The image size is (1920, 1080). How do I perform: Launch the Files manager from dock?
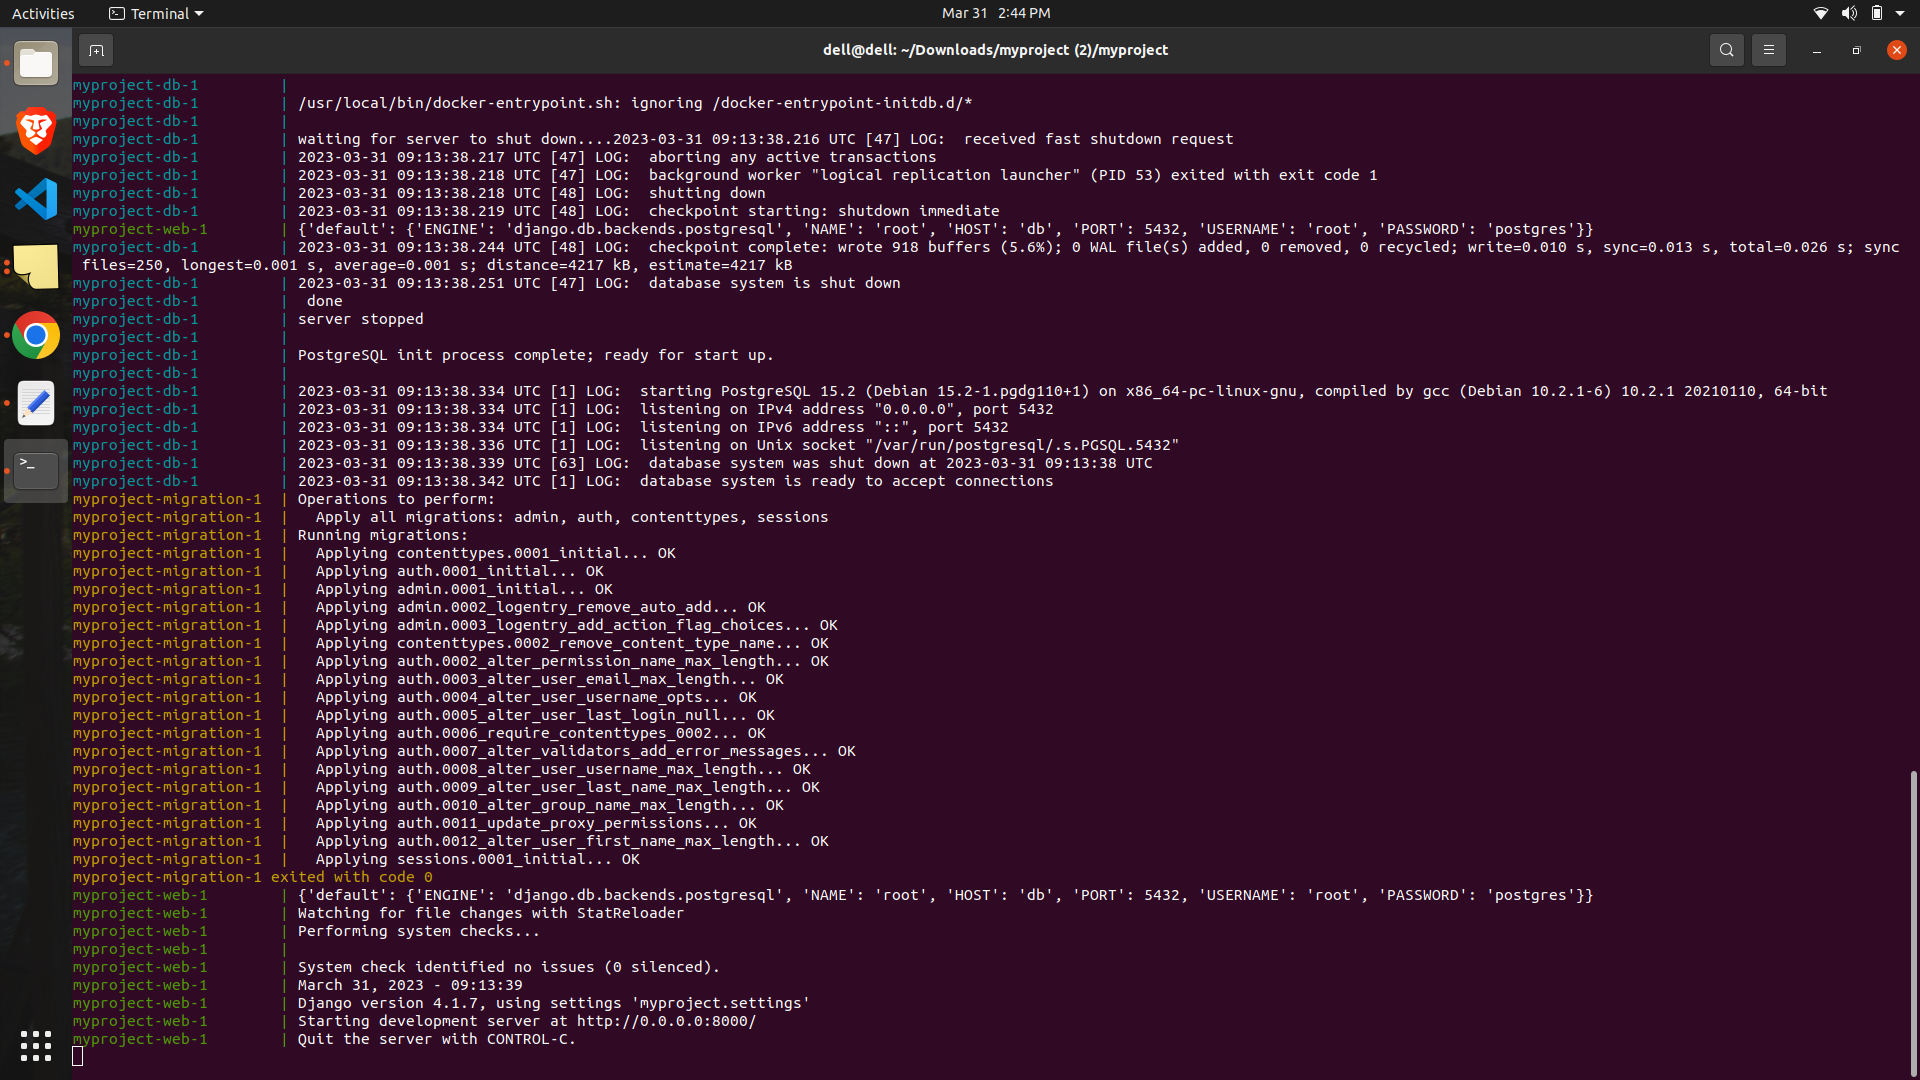(x=36, y=64)
